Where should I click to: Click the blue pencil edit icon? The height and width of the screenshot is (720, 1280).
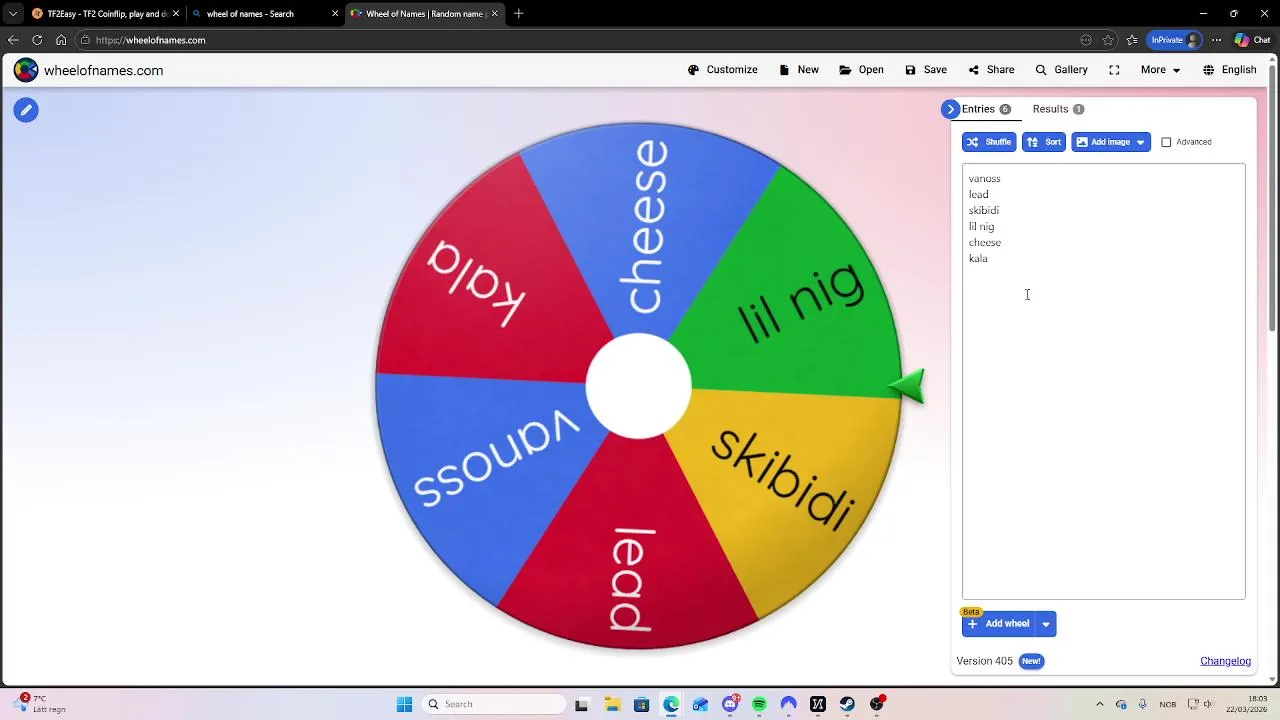[x=26, y=110]
